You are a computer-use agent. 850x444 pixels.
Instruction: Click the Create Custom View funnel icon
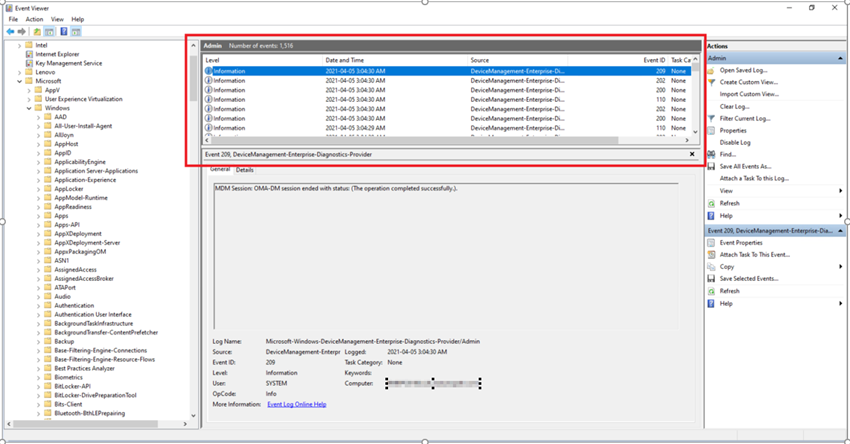click(x=711, y=82)
